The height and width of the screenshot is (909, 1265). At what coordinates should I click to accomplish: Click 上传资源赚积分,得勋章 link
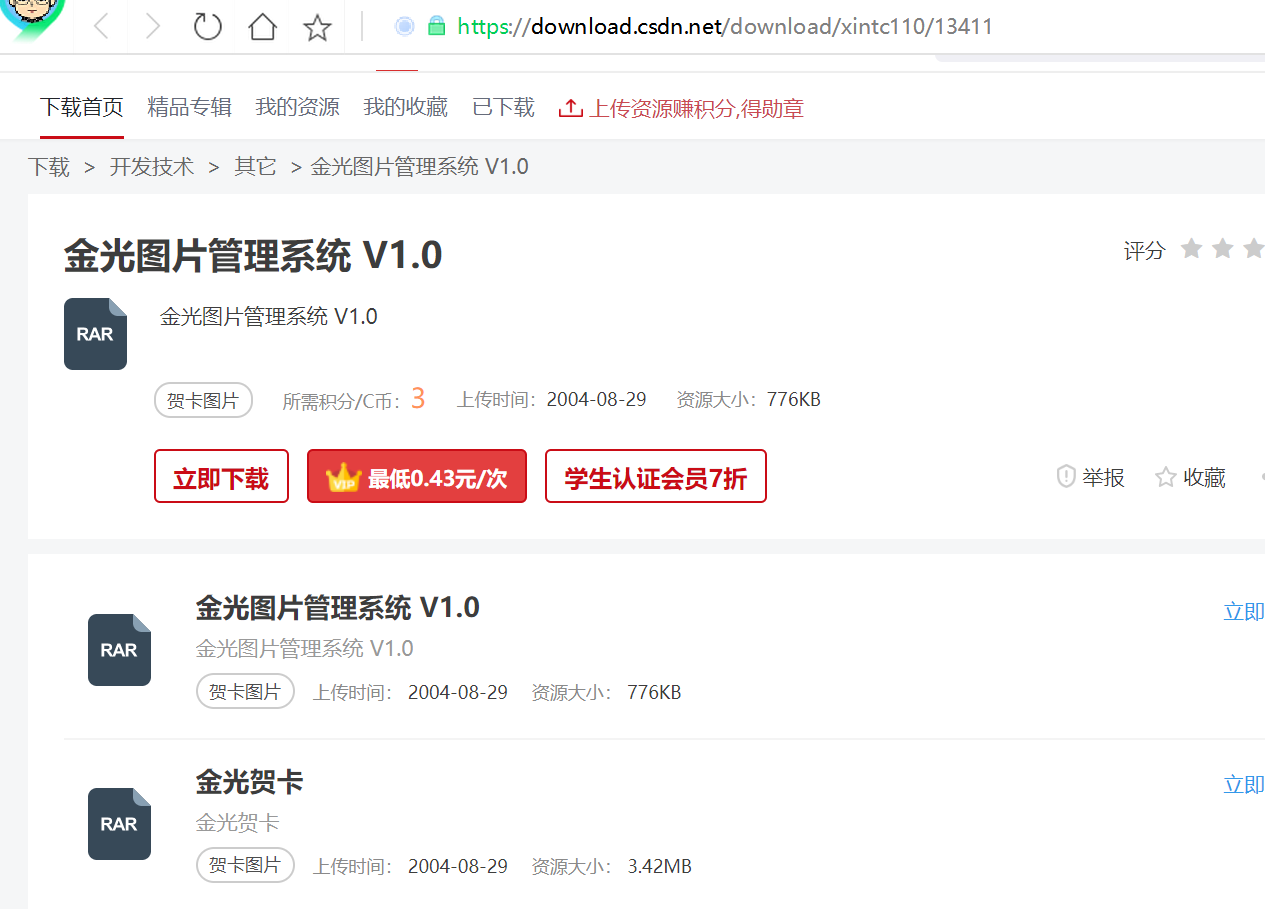[696, 108]
